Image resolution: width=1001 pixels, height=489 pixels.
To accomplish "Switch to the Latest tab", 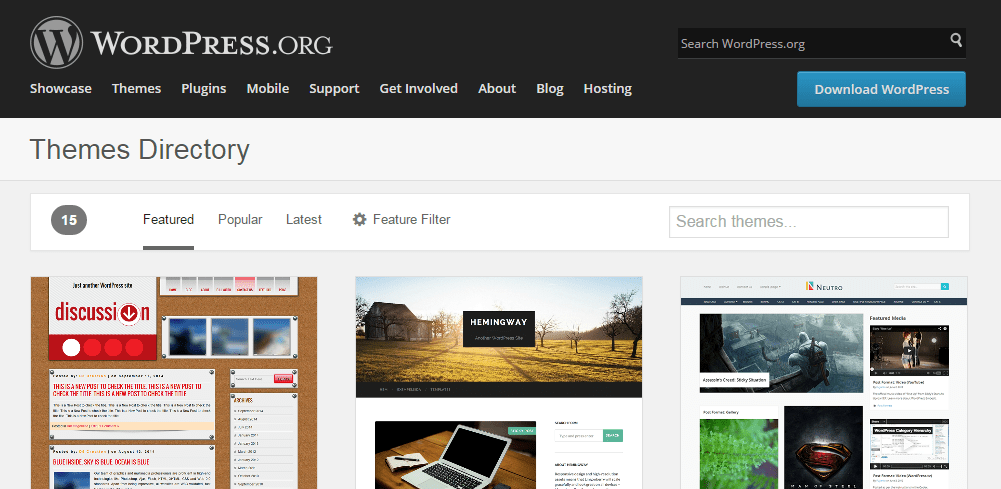I will click(303, 220).
